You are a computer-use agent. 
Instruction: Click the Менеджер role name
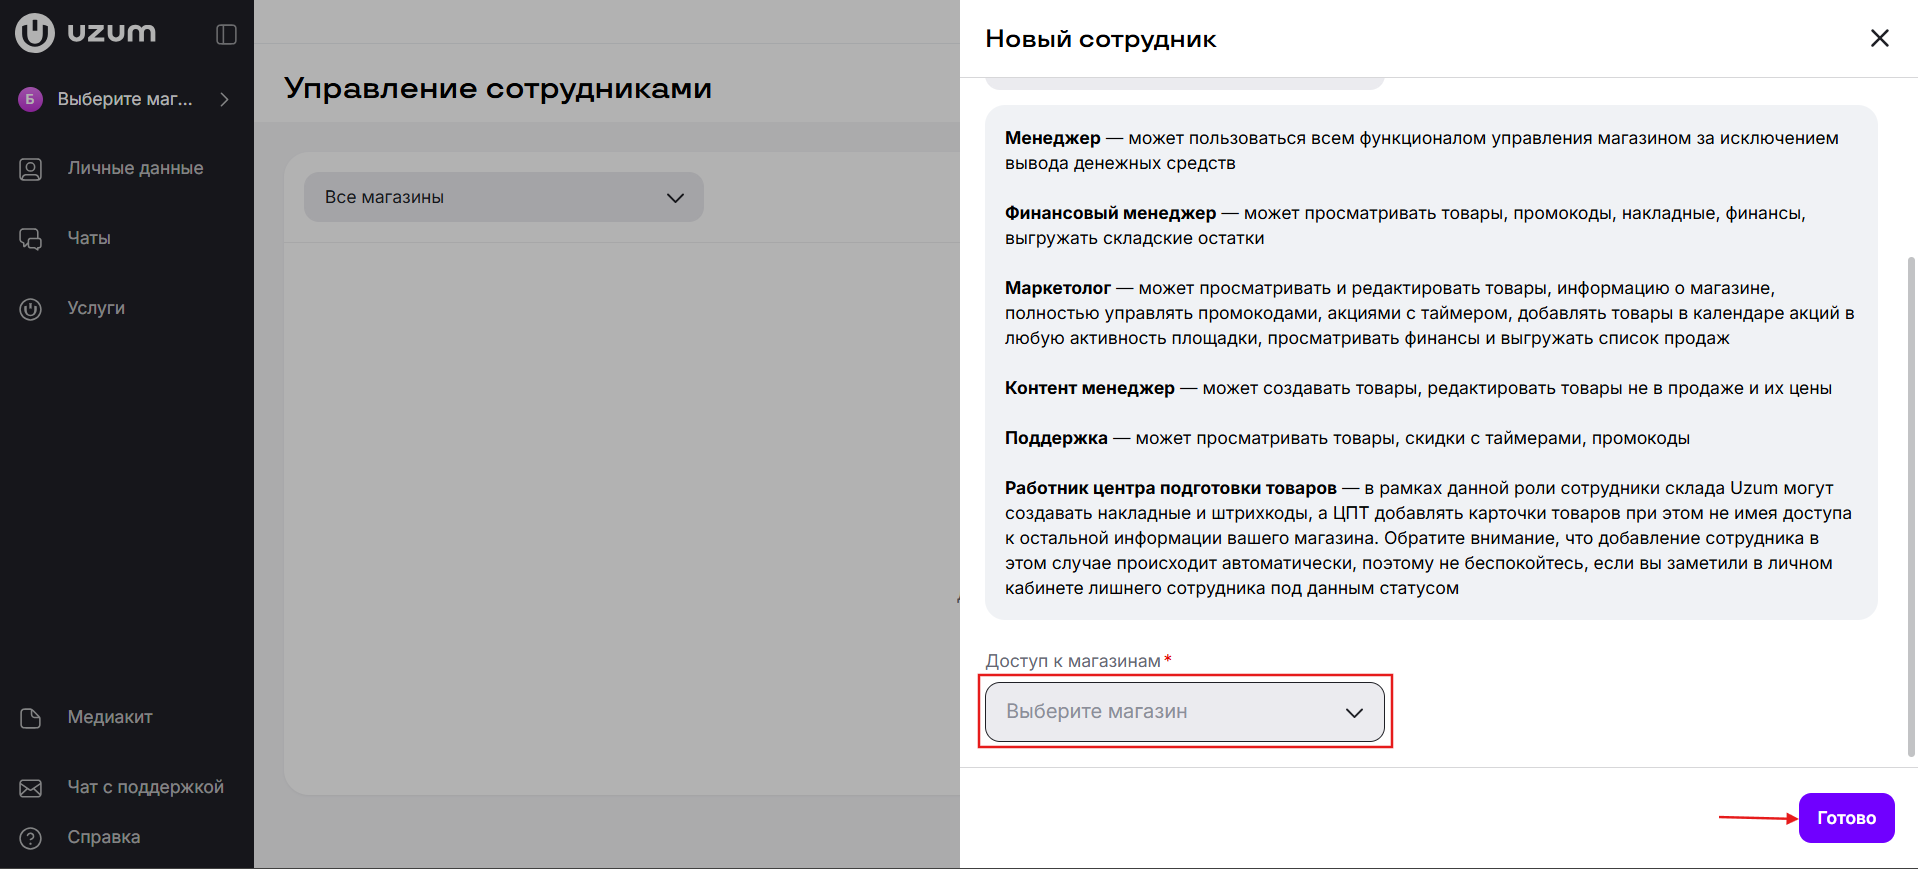[1053, 138]
